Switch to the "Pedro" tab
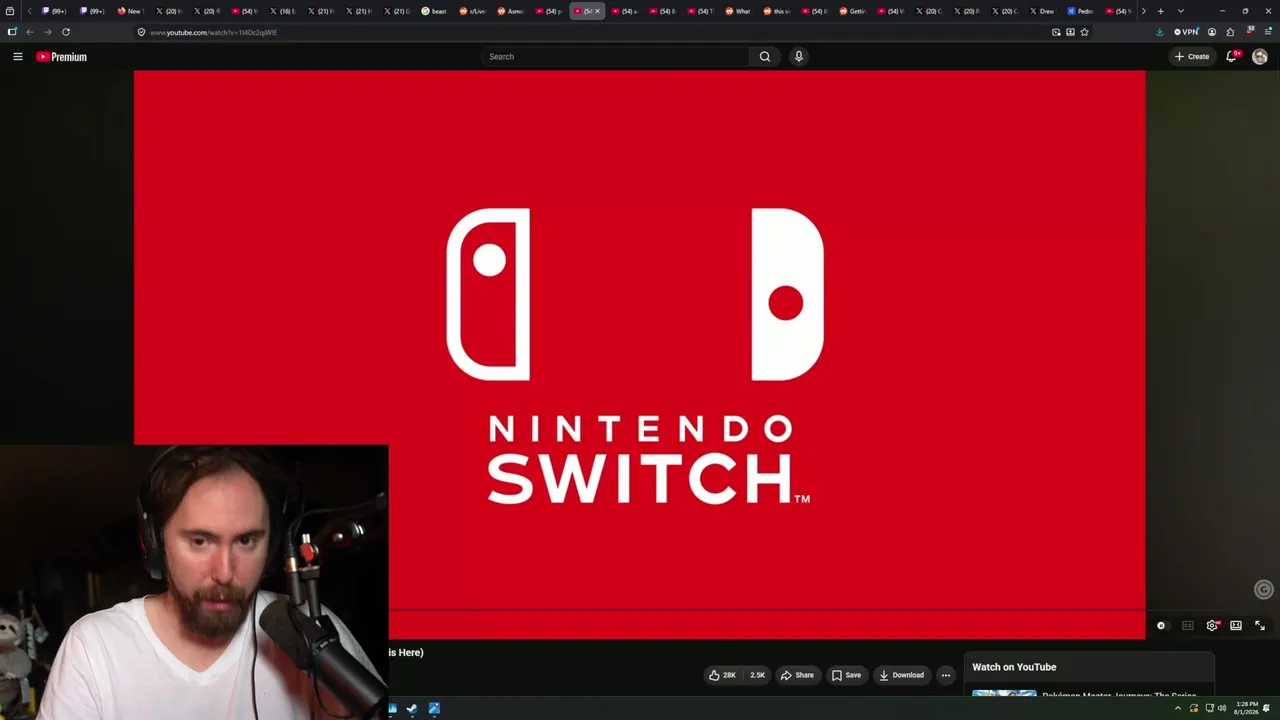This screenshot has width=1280, height=720. coord(1080,11)
